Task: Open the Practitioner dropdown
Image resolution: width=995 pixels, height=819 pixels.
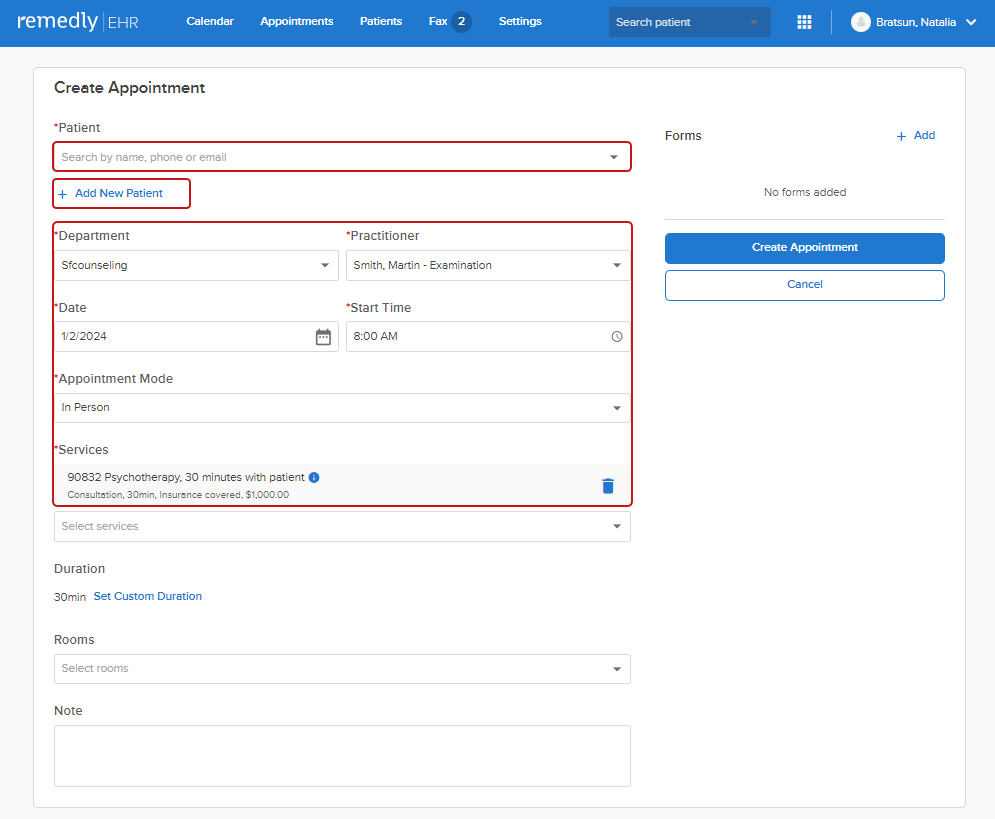Action: click(617, 265)
